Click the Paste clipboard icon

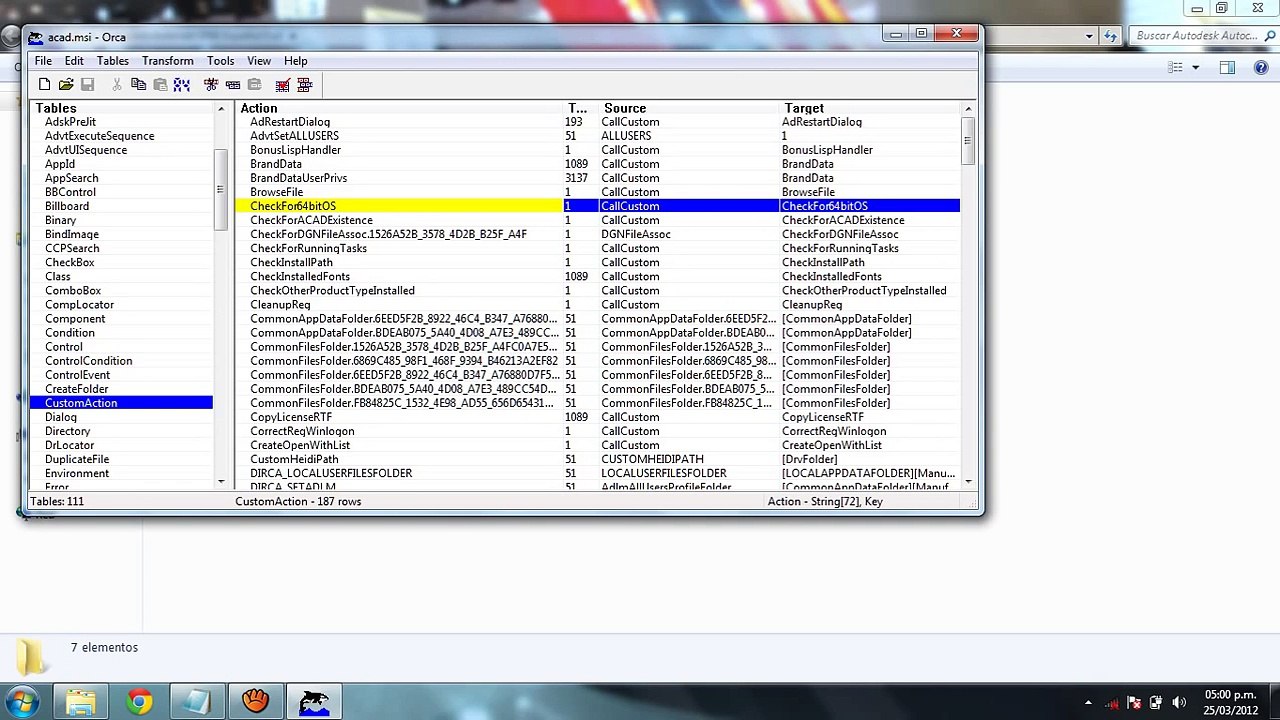[160, 85]
